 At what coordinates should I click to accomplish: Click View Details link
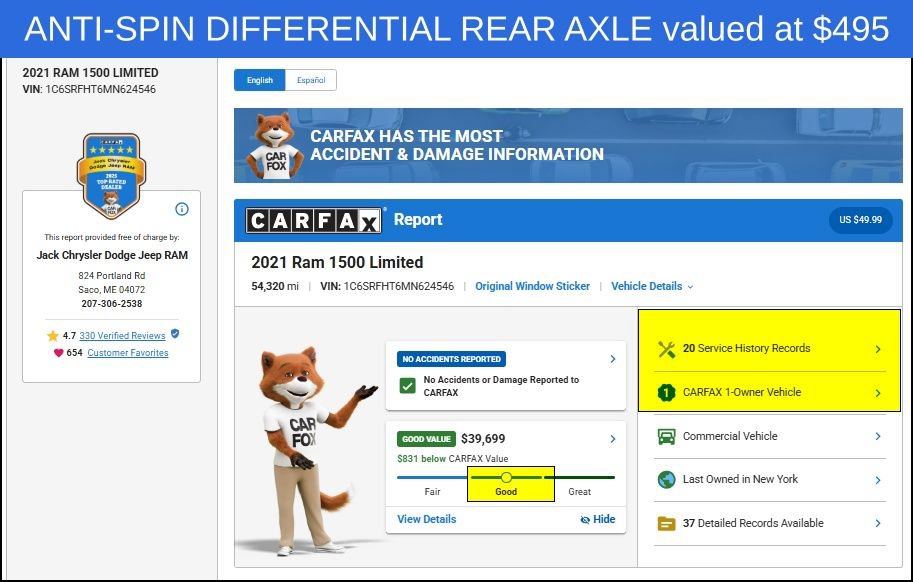coord(427,519)
